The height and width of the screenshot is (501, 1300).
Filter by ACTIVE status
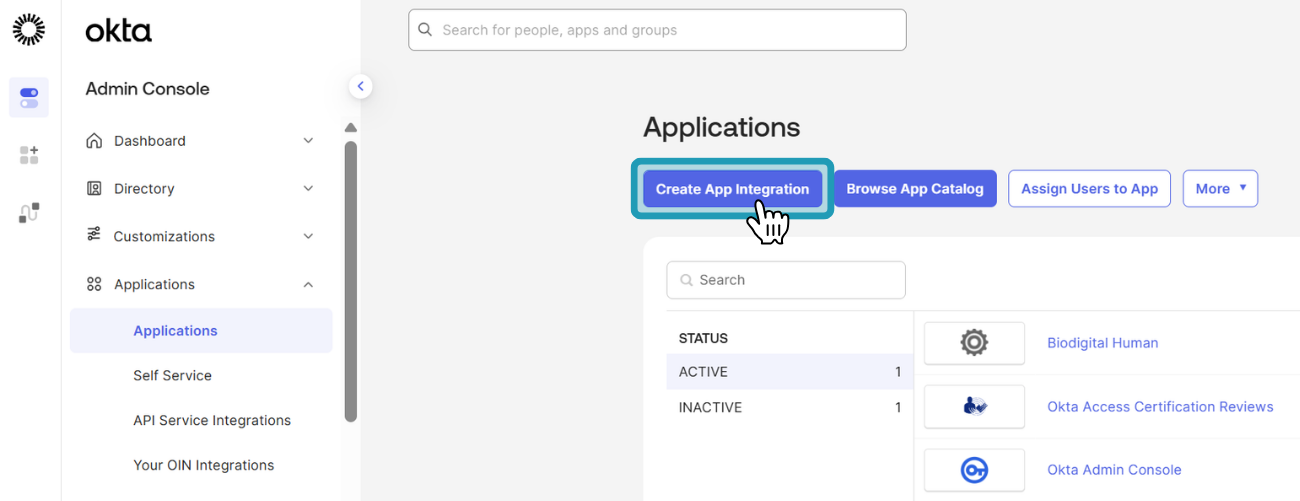click(790, 372)
